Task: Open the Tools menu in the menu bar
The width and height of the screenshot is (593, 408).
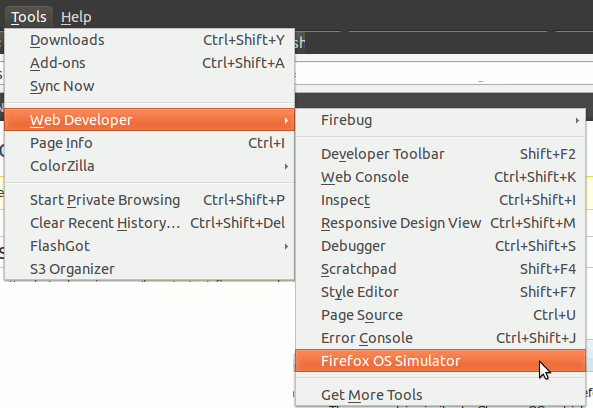Action: tap(29, 17)
